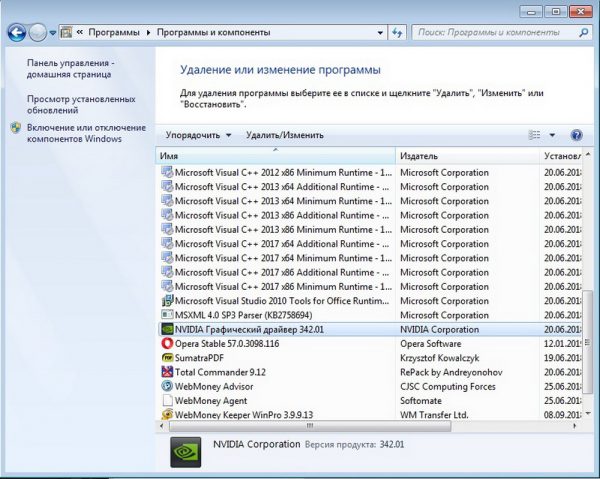600x479 pixels.
Task: Click publisher RePack by Andreyonohov cell
Action: pyautogui.click(x=451, y=372)
